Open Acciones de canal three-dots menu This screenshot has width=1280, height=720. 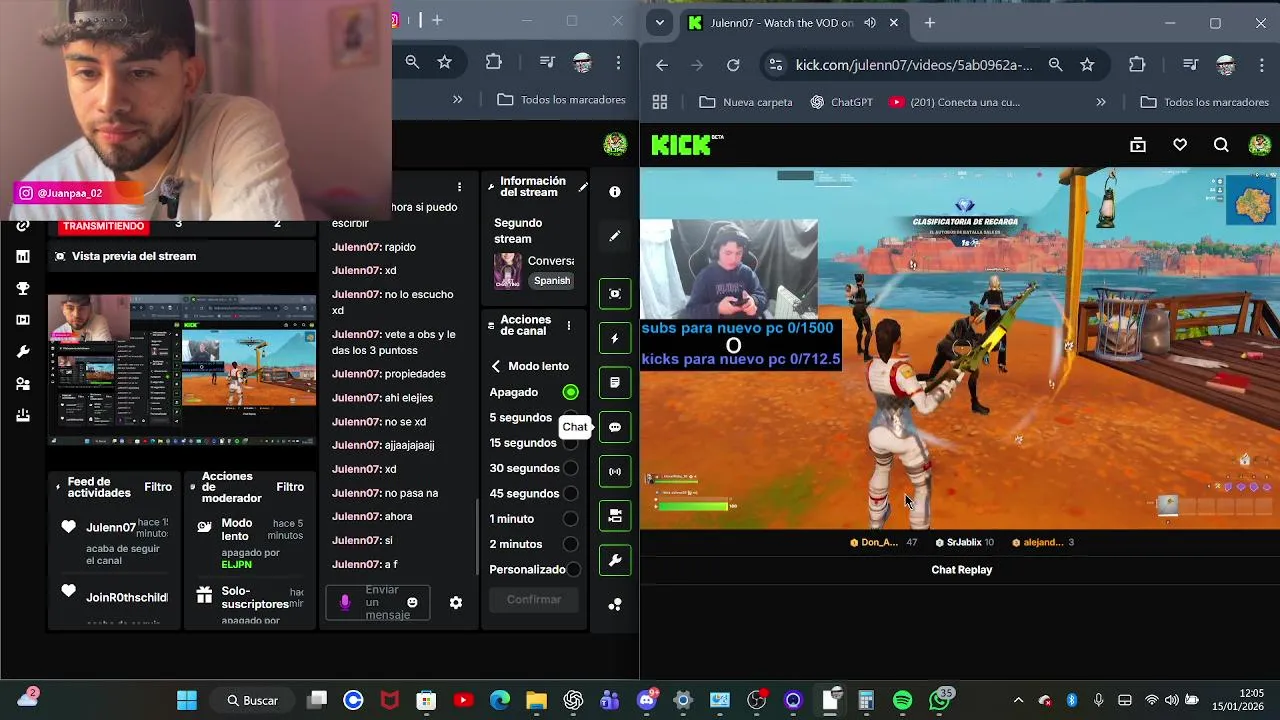[568, 326]
